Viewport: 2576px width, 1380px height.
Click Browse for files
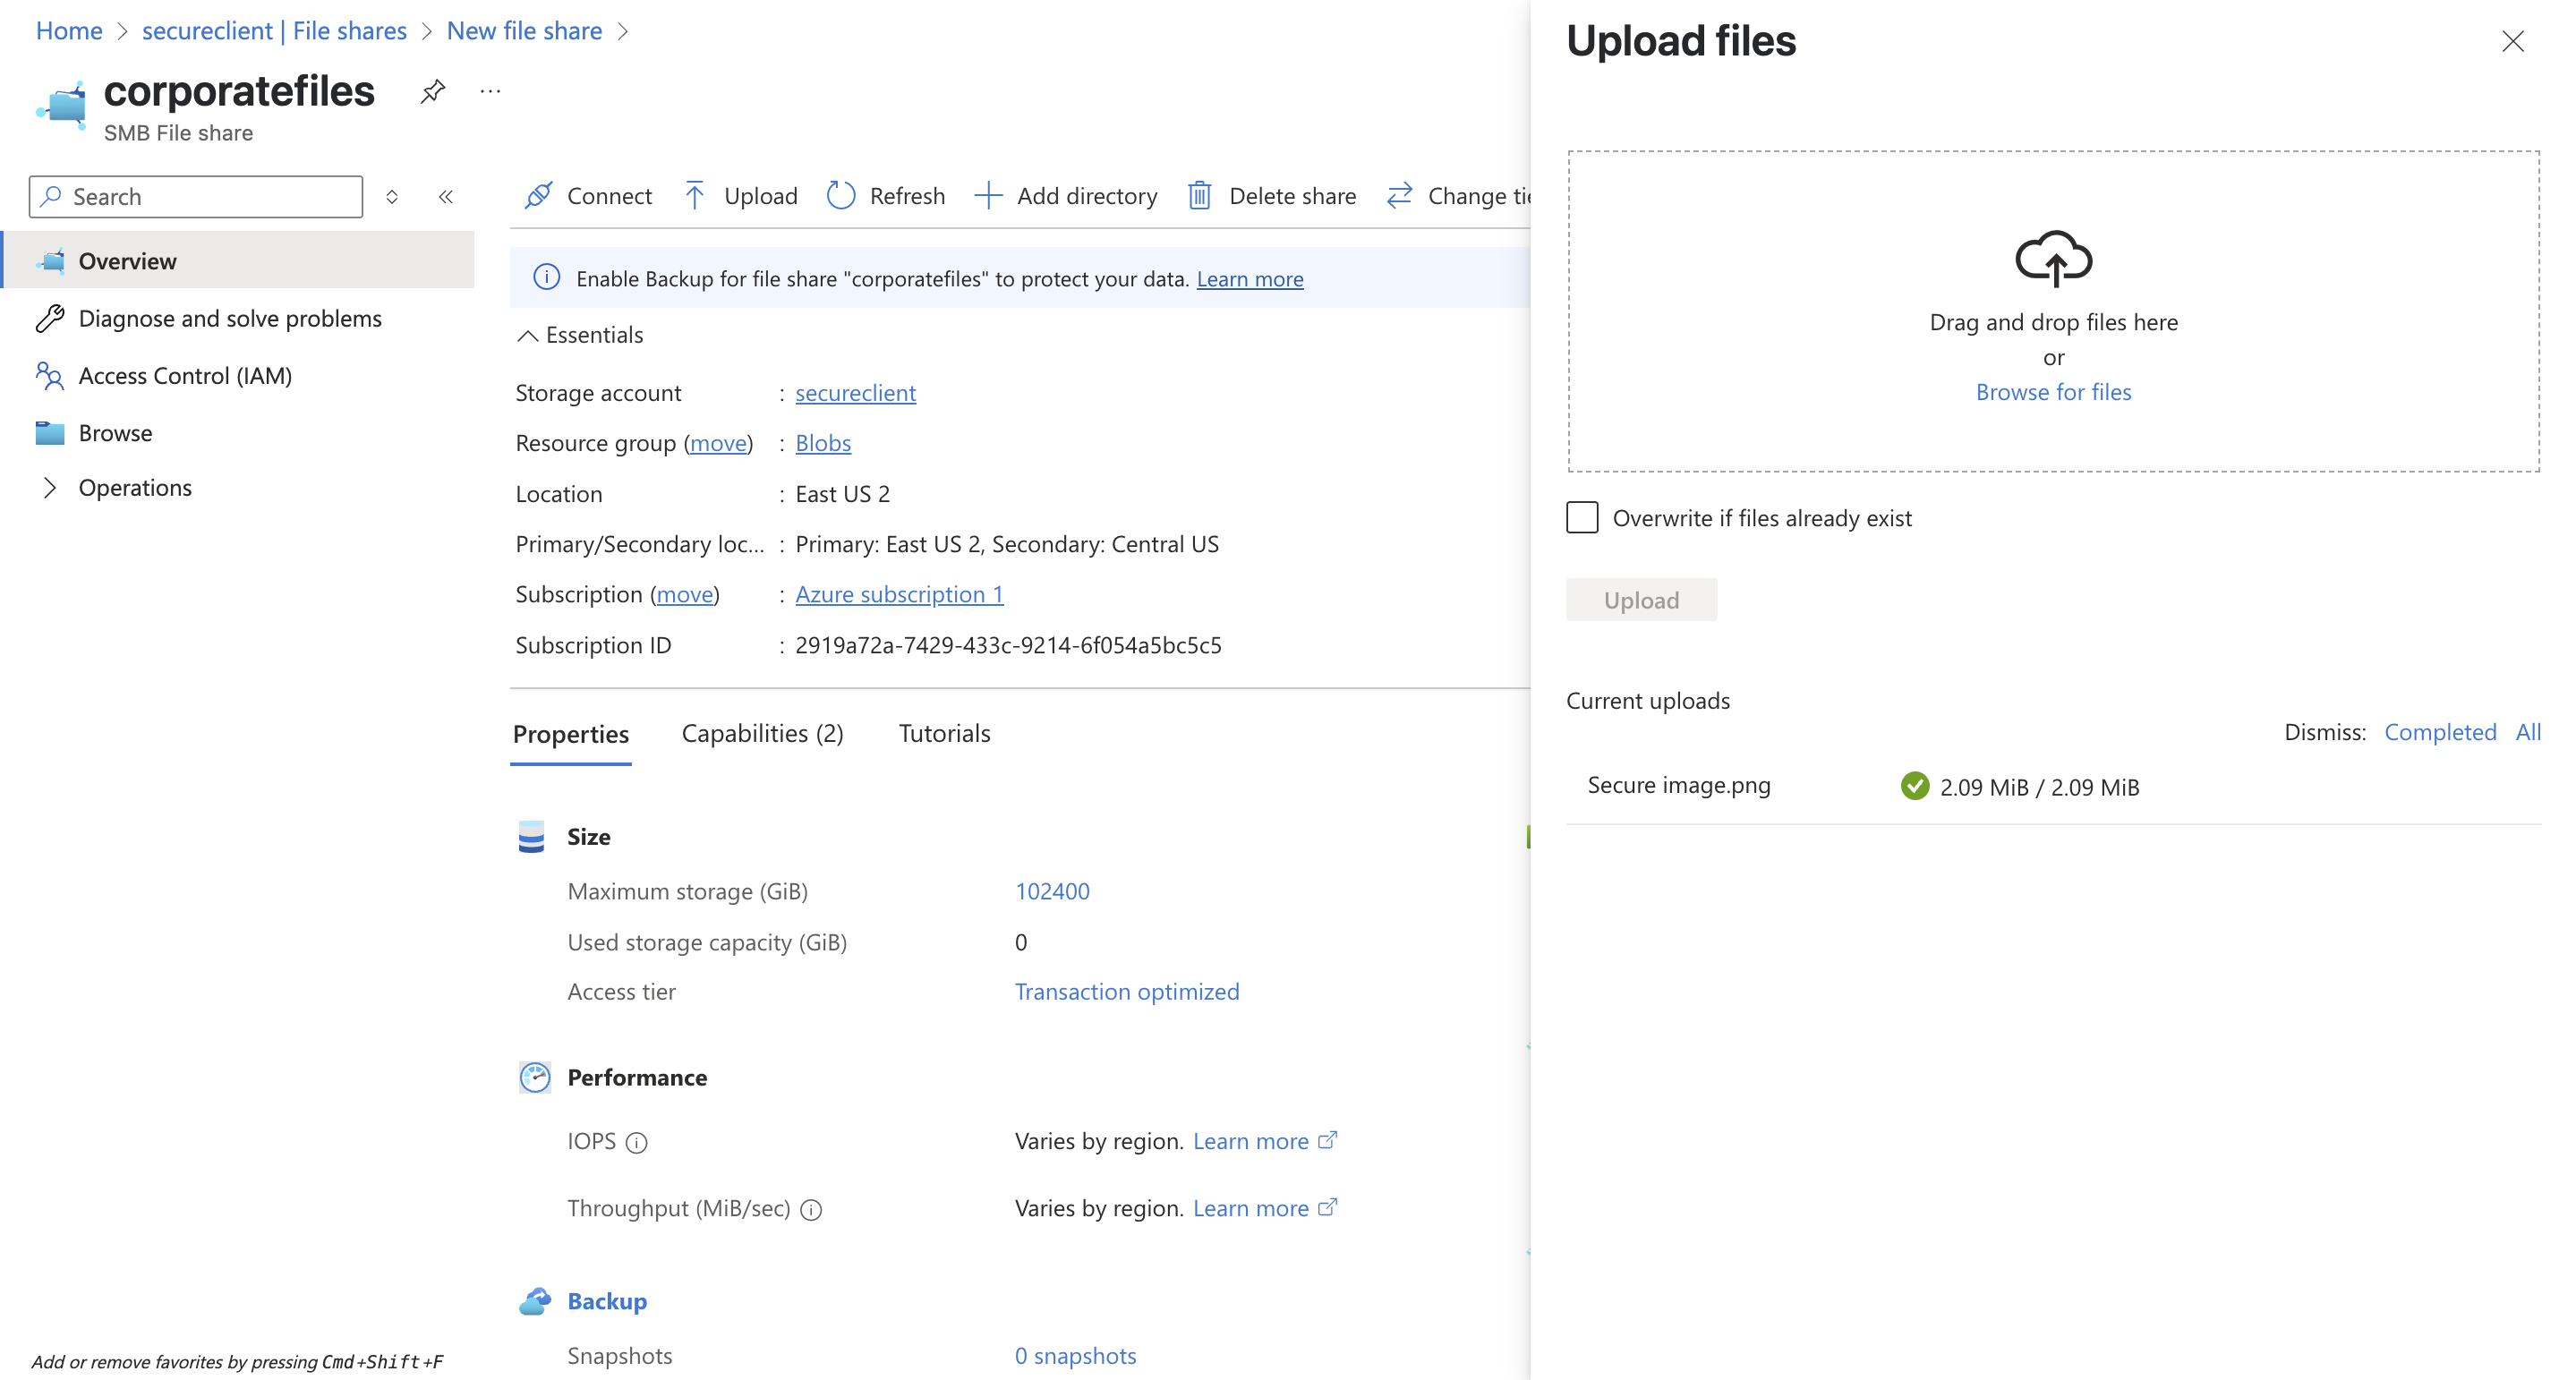(x=2053, y=392)
